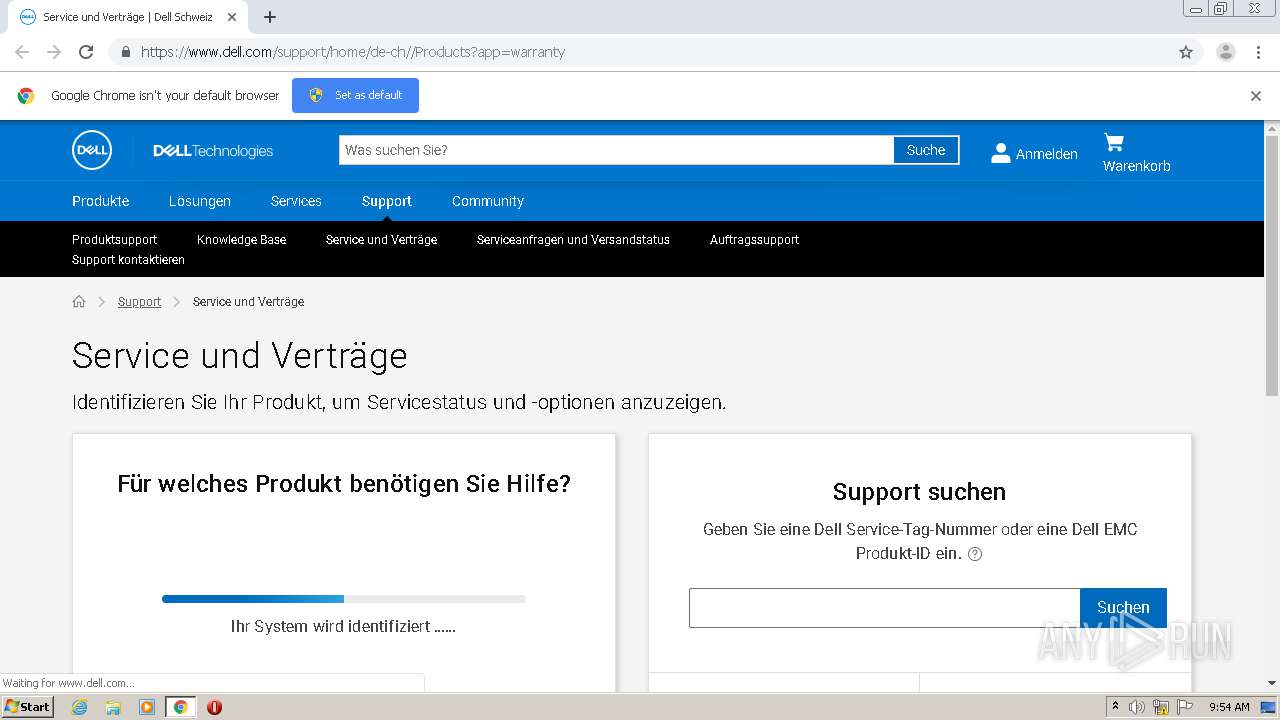Viewport: 1280px width, 720px height.
Task: Click the volume speaker tray icon
Action: point(1137,707)
